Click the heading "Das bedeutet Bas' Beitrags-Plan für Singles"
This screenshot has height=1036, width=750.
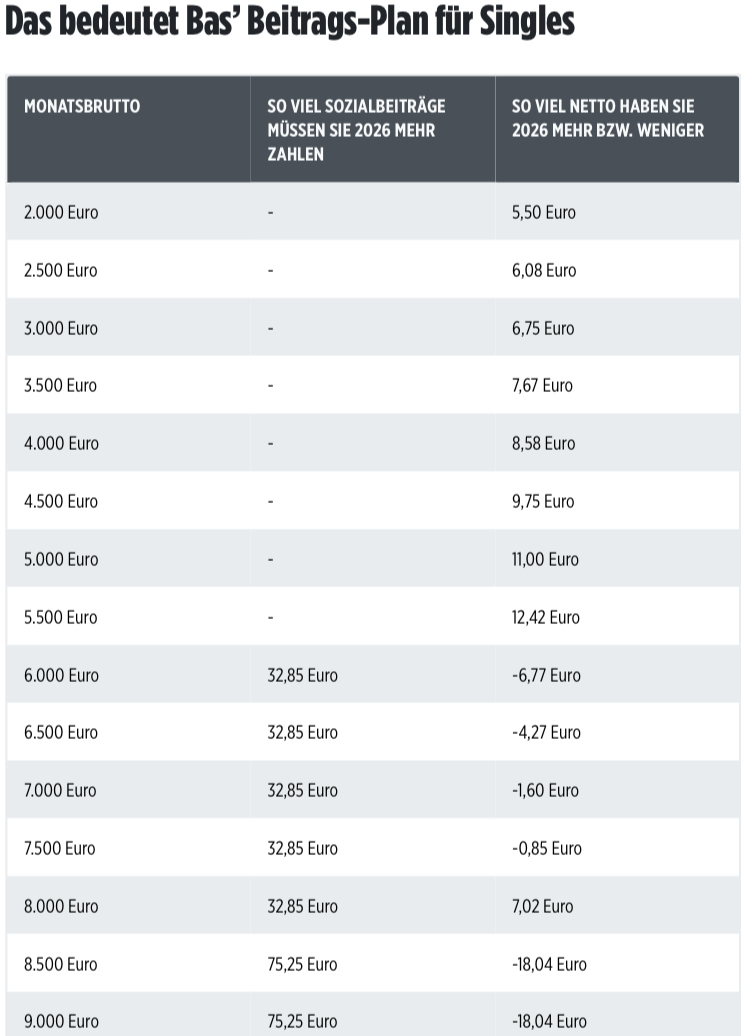click(290, 22)
